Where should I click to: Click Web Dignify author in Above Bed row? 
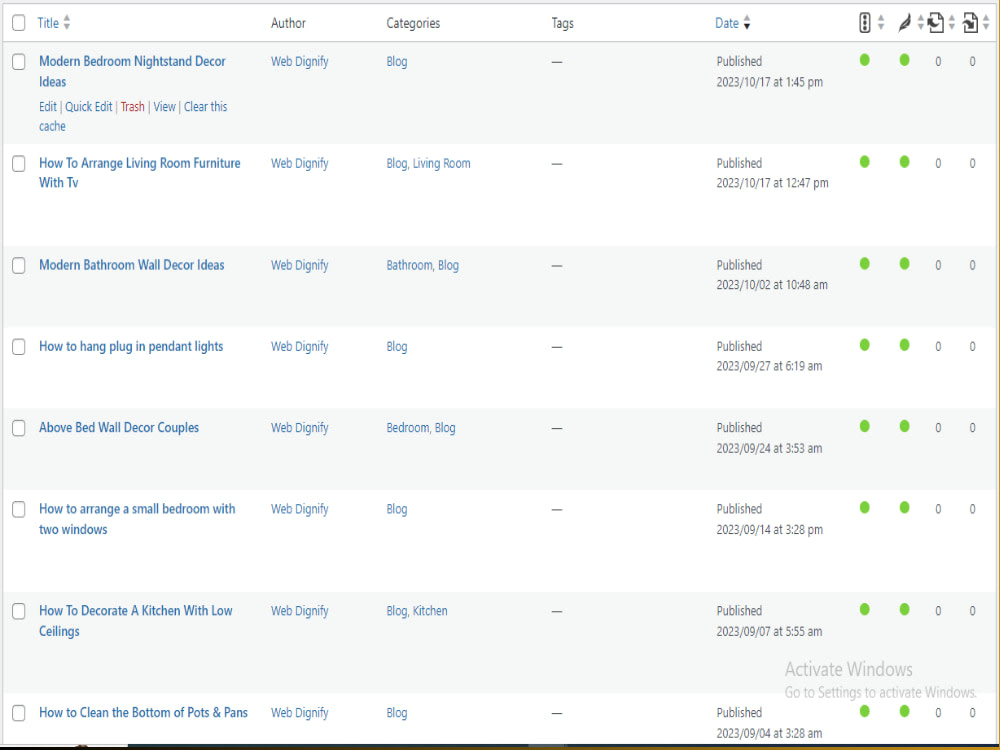pyautogui.click(x=300, y=428)
